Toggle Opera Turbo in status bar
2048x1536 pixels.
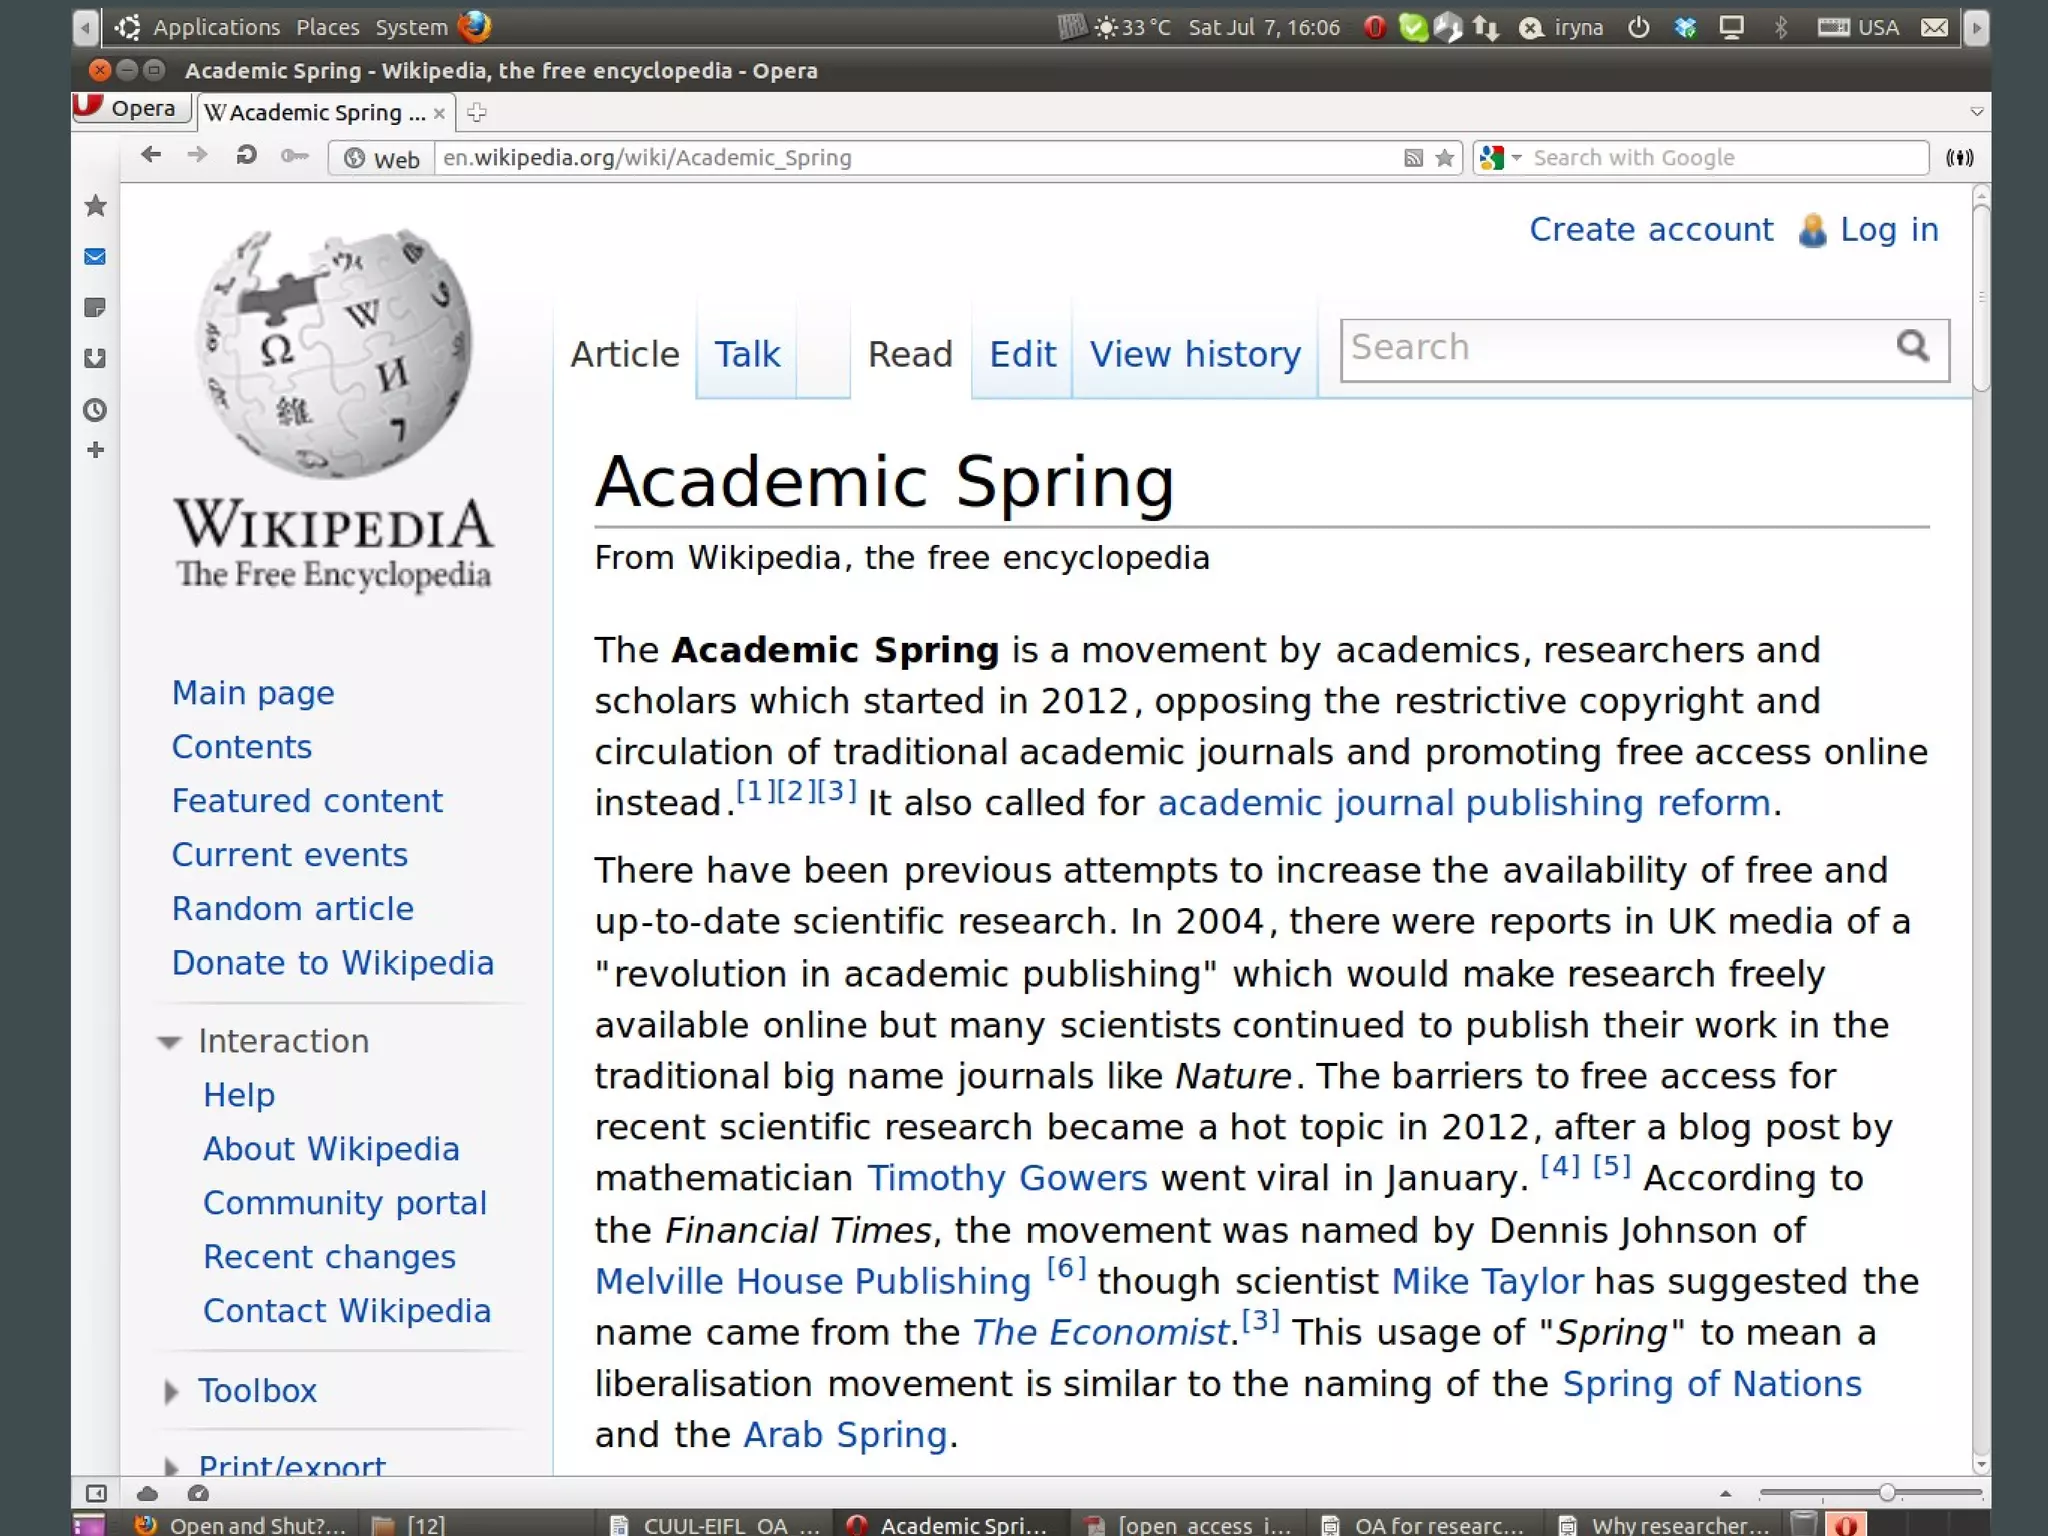198,1493
